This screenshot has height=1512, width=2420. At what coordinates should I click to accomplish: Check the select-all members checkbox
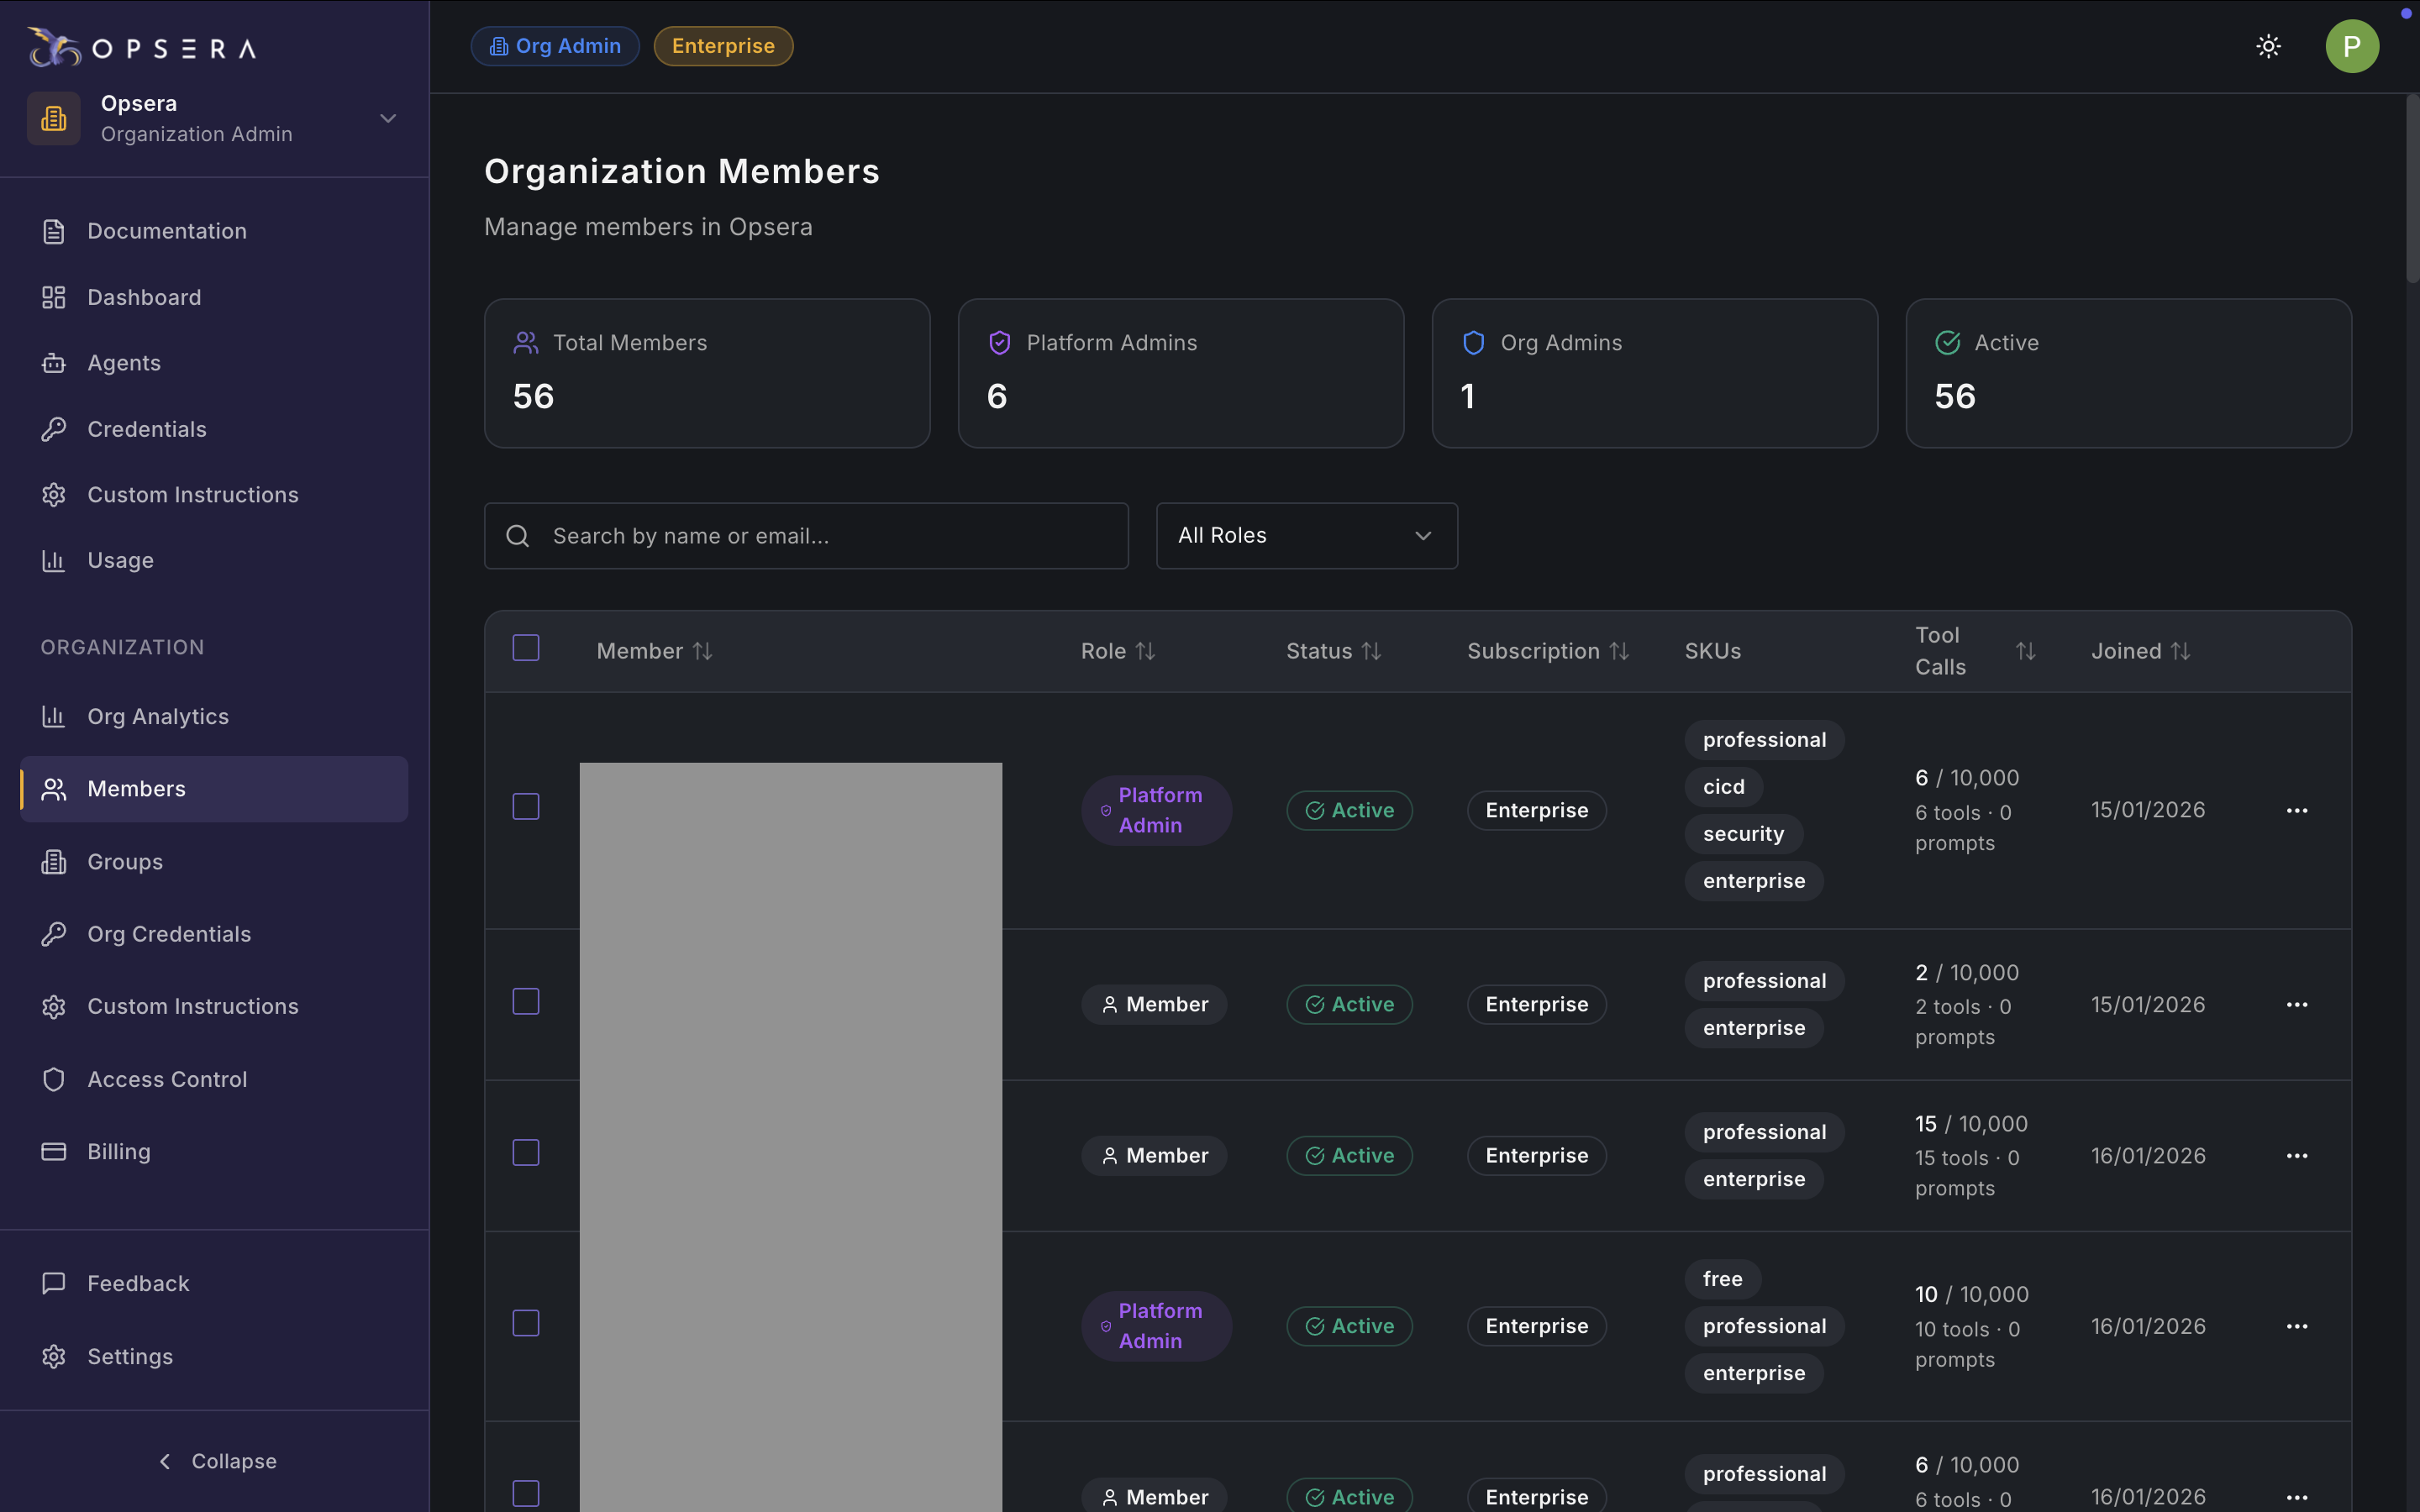pyautogui.click(x=526, y=648)
